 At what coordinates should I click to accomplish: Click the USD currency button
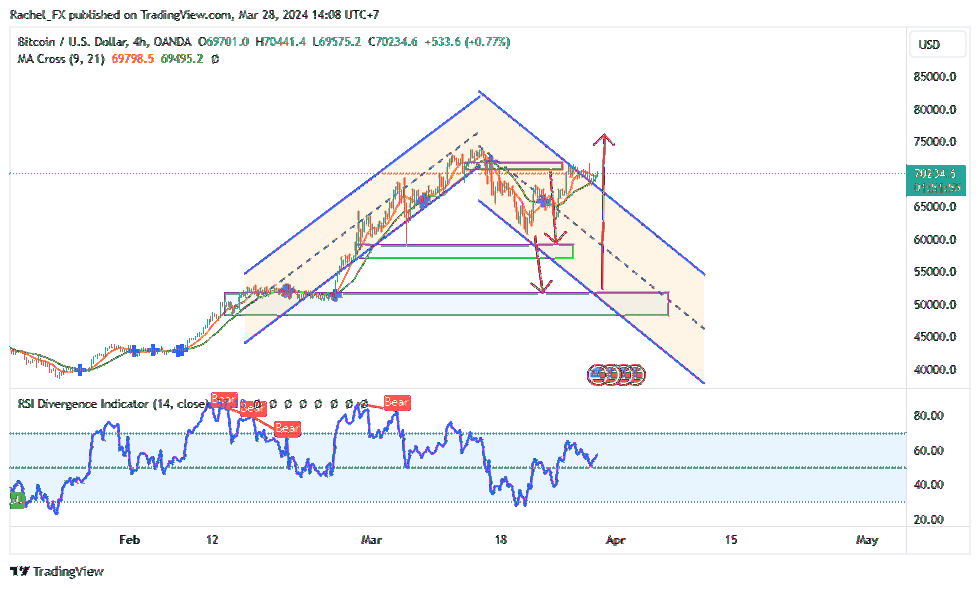click(937, 44)
